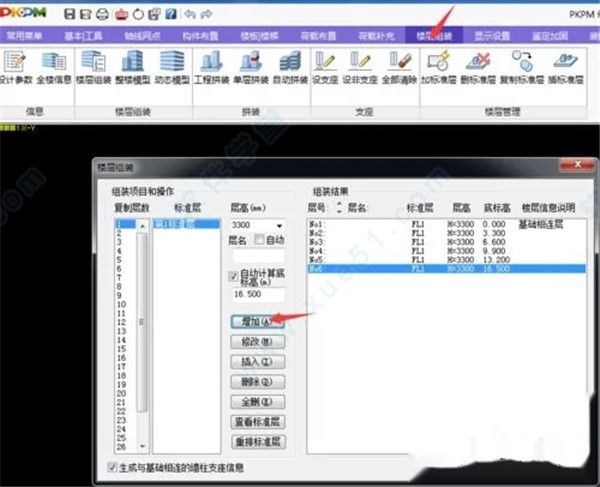Click the red toolbox icon in quick toolbar
600x487 pixels.
(x=121, y=14)
